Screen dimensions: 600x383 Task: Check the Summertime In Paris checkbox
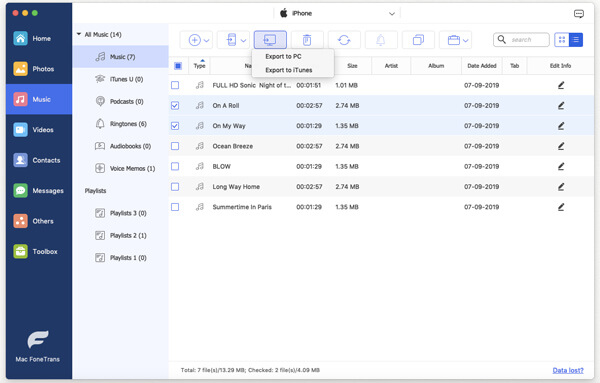[x=175, y=207]
